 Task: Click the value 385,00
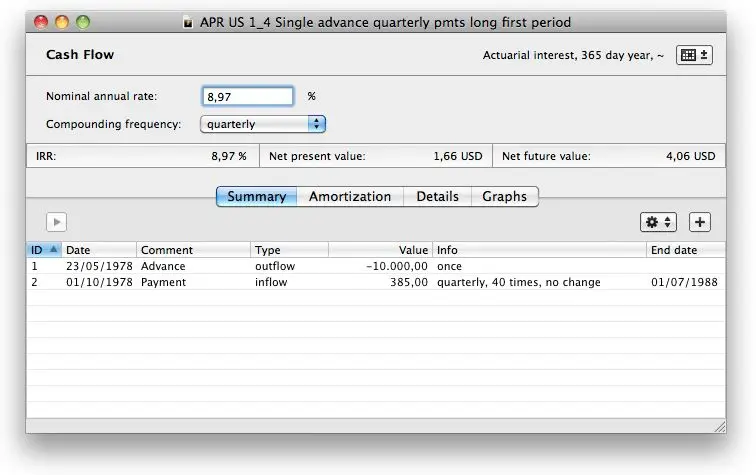tap(409, 282)
